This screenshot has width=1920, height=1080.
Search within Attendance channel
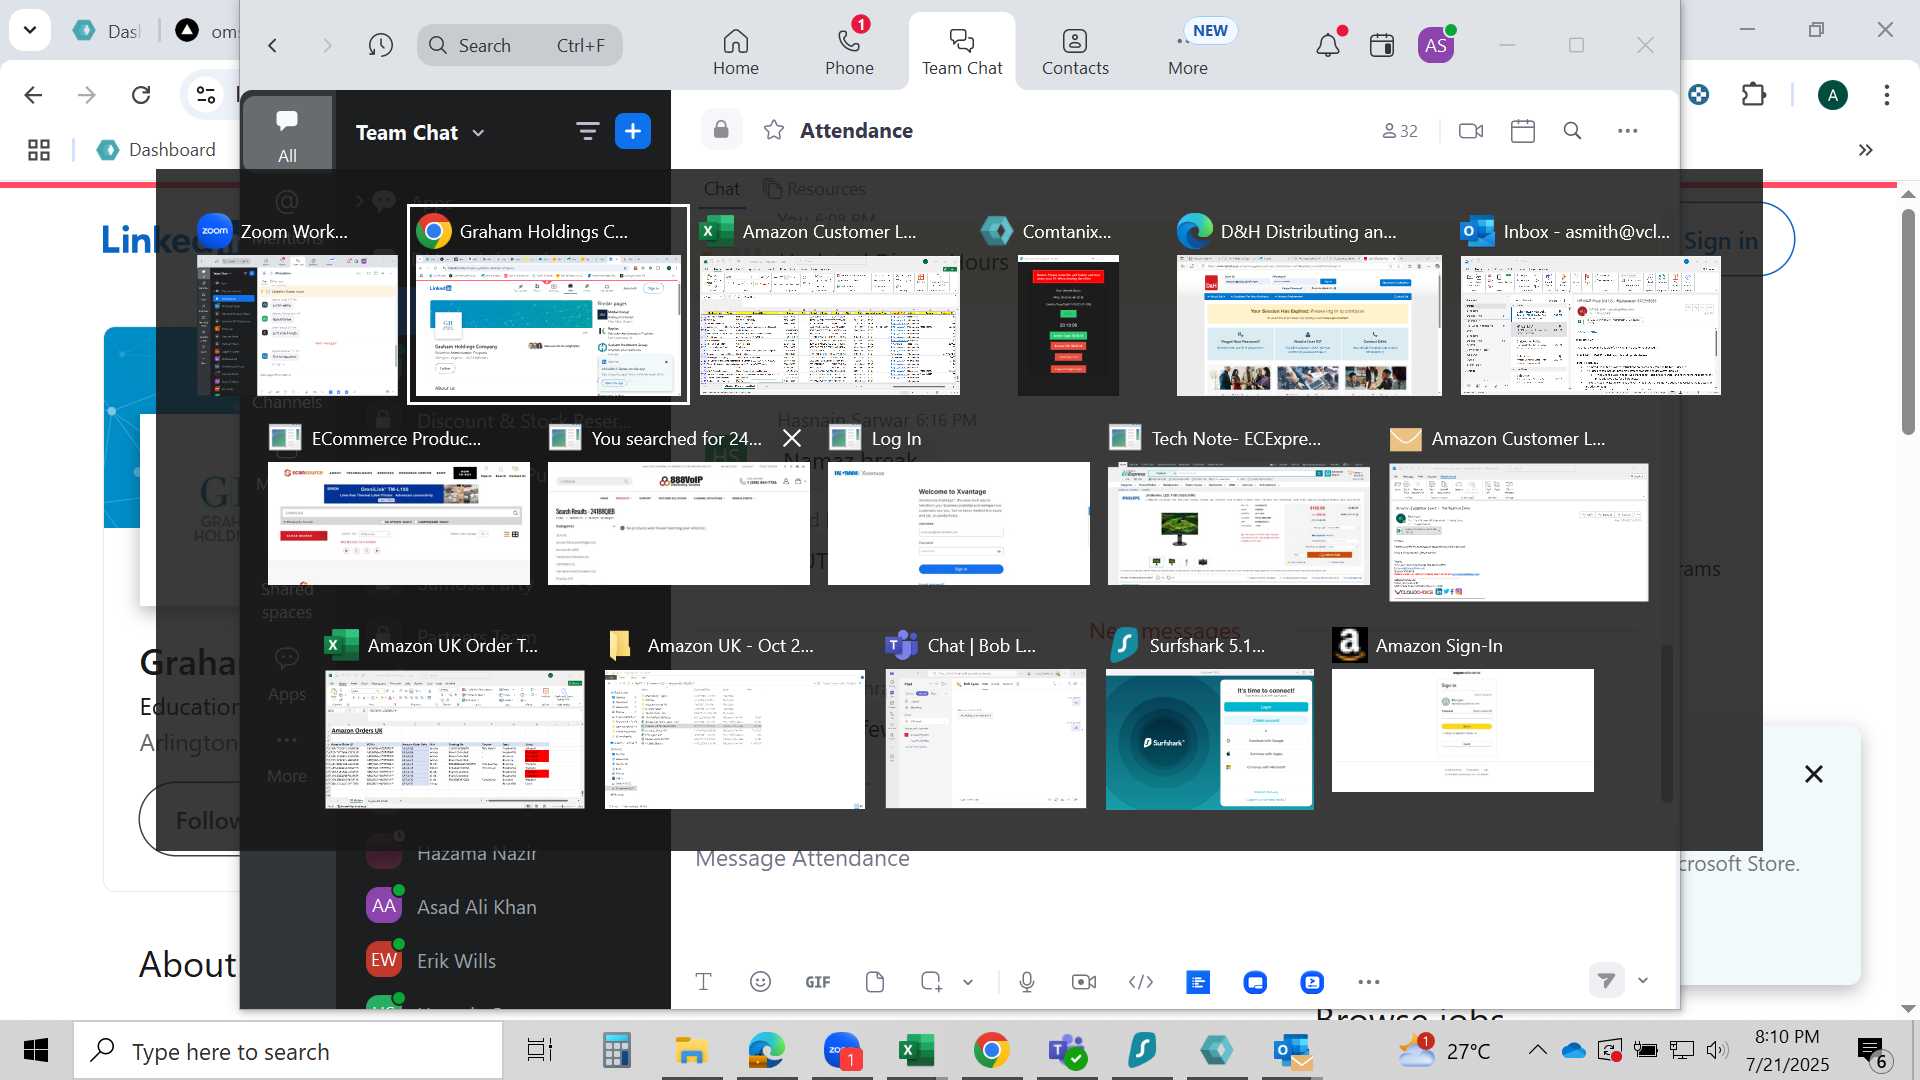(x=1572, y=131)
